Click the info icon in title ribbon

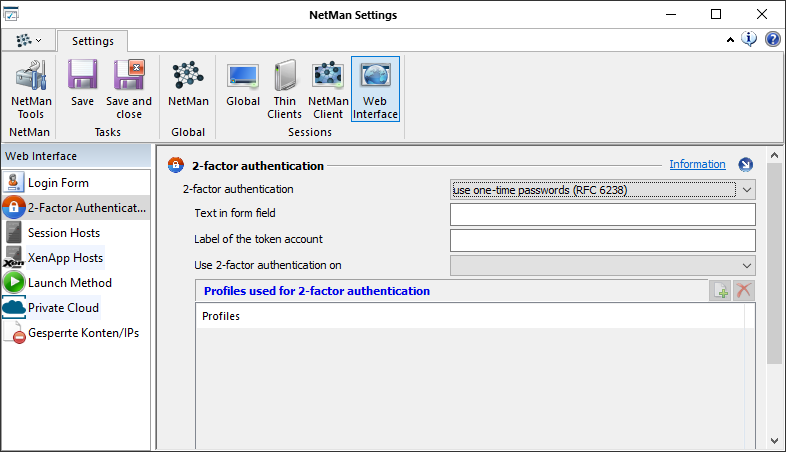pos(749,39)
